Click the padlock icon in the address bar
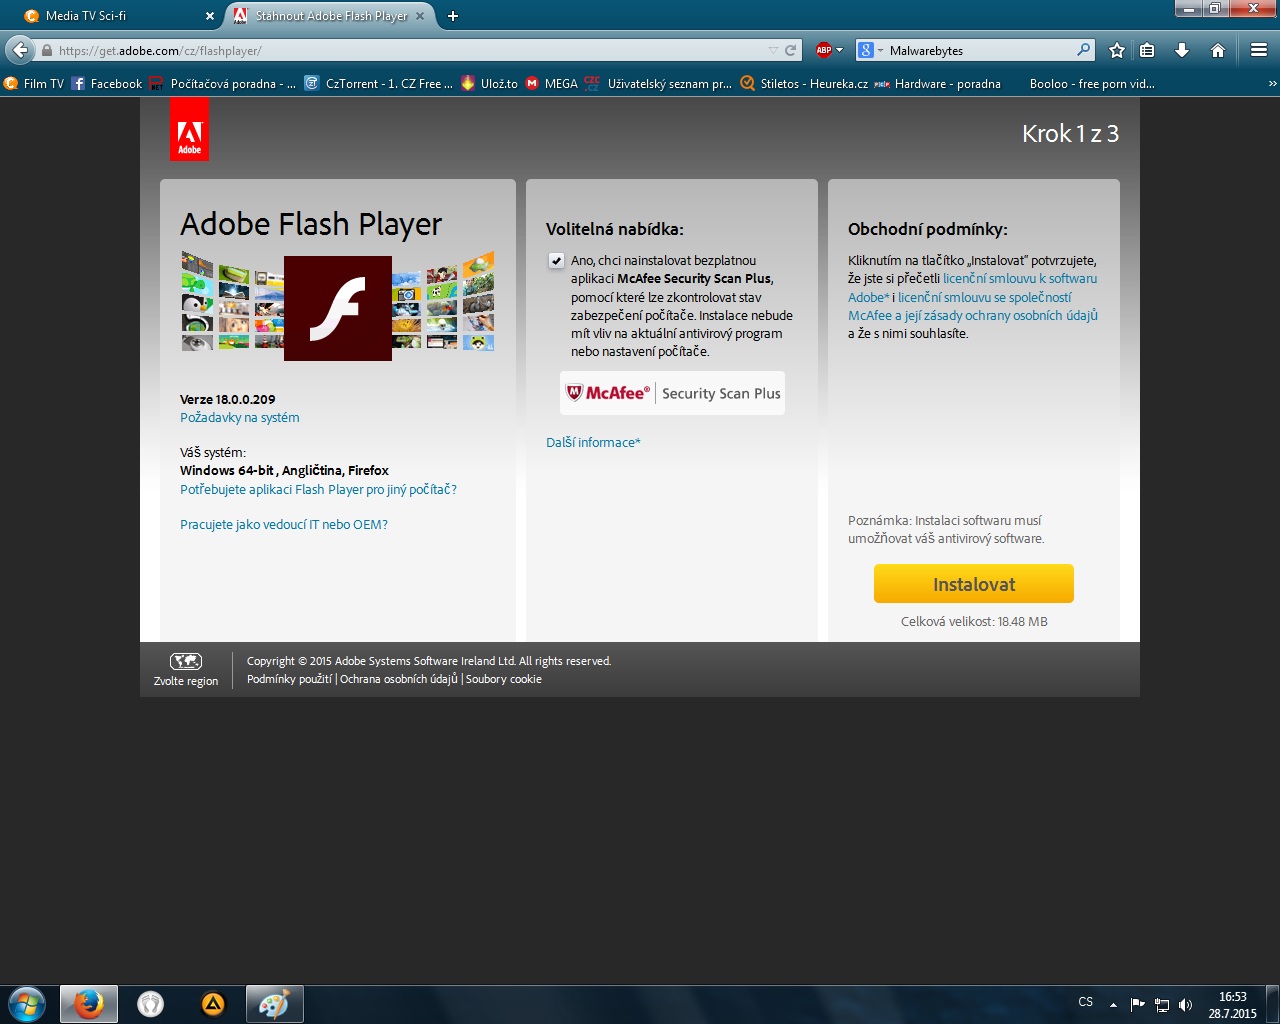 click(x=46, y=50)
